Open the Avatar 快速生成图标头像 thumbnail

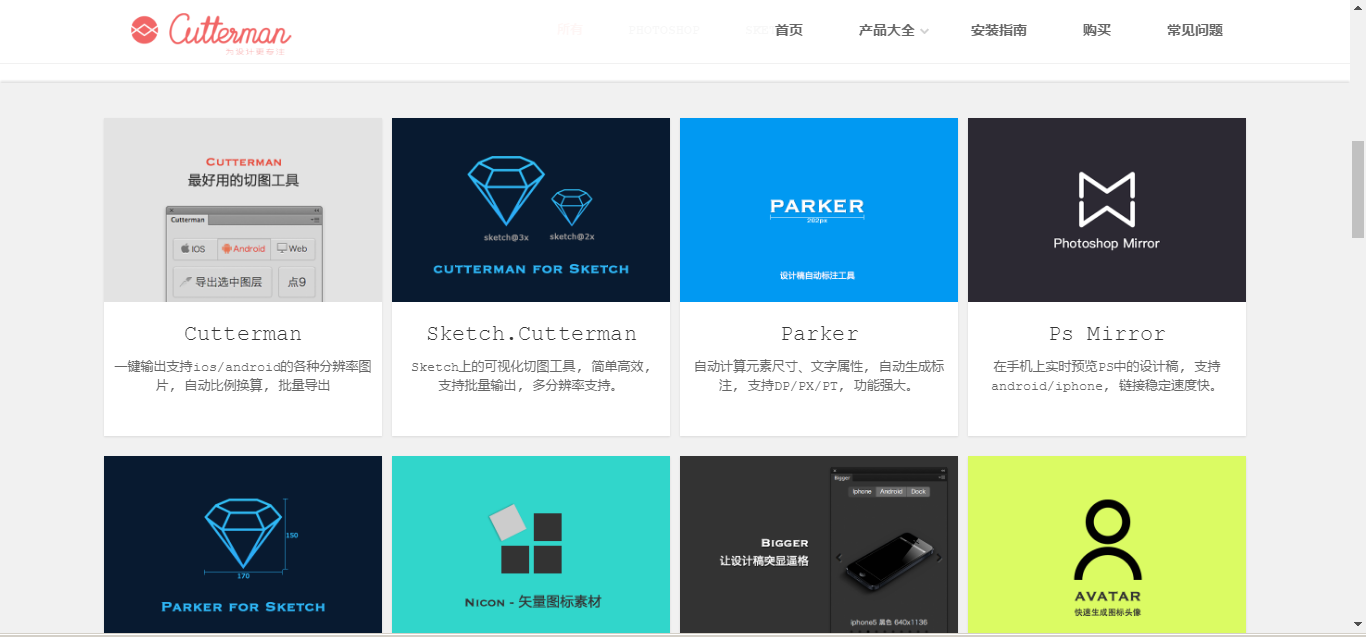coord(1107,545)
